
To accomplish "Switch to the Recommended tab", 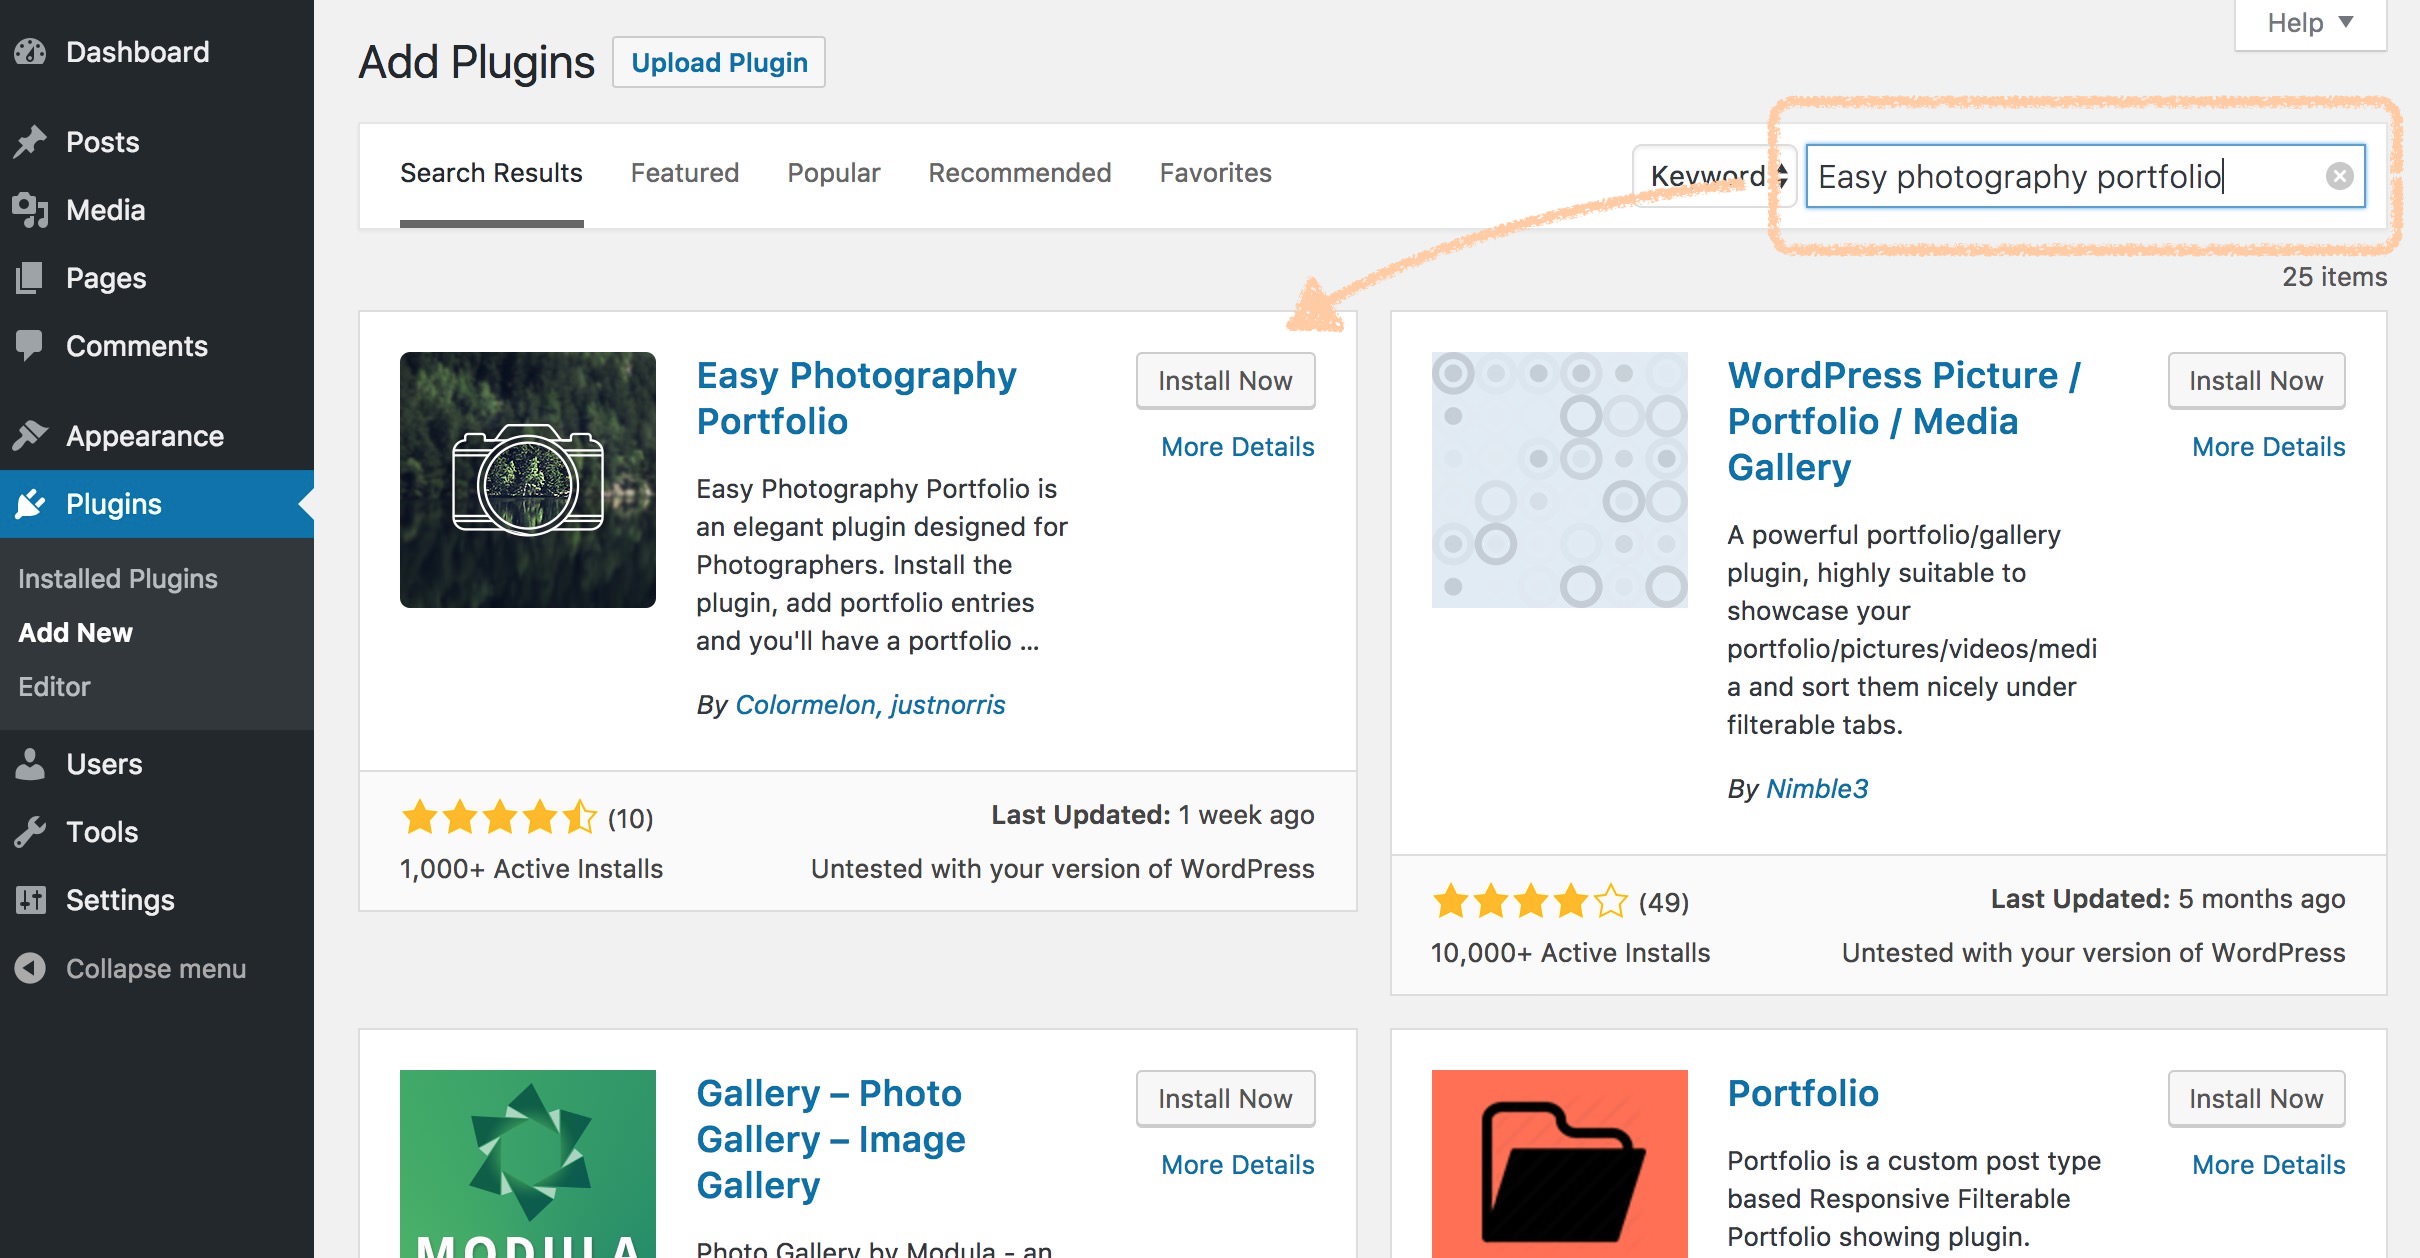I will click(1020, 173).
